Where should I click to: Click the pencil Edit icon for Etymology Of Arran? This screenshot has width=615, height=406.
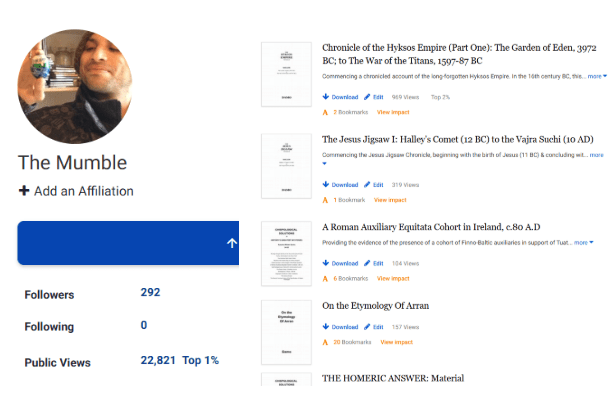pyautogui.click(x=367, y=327)
